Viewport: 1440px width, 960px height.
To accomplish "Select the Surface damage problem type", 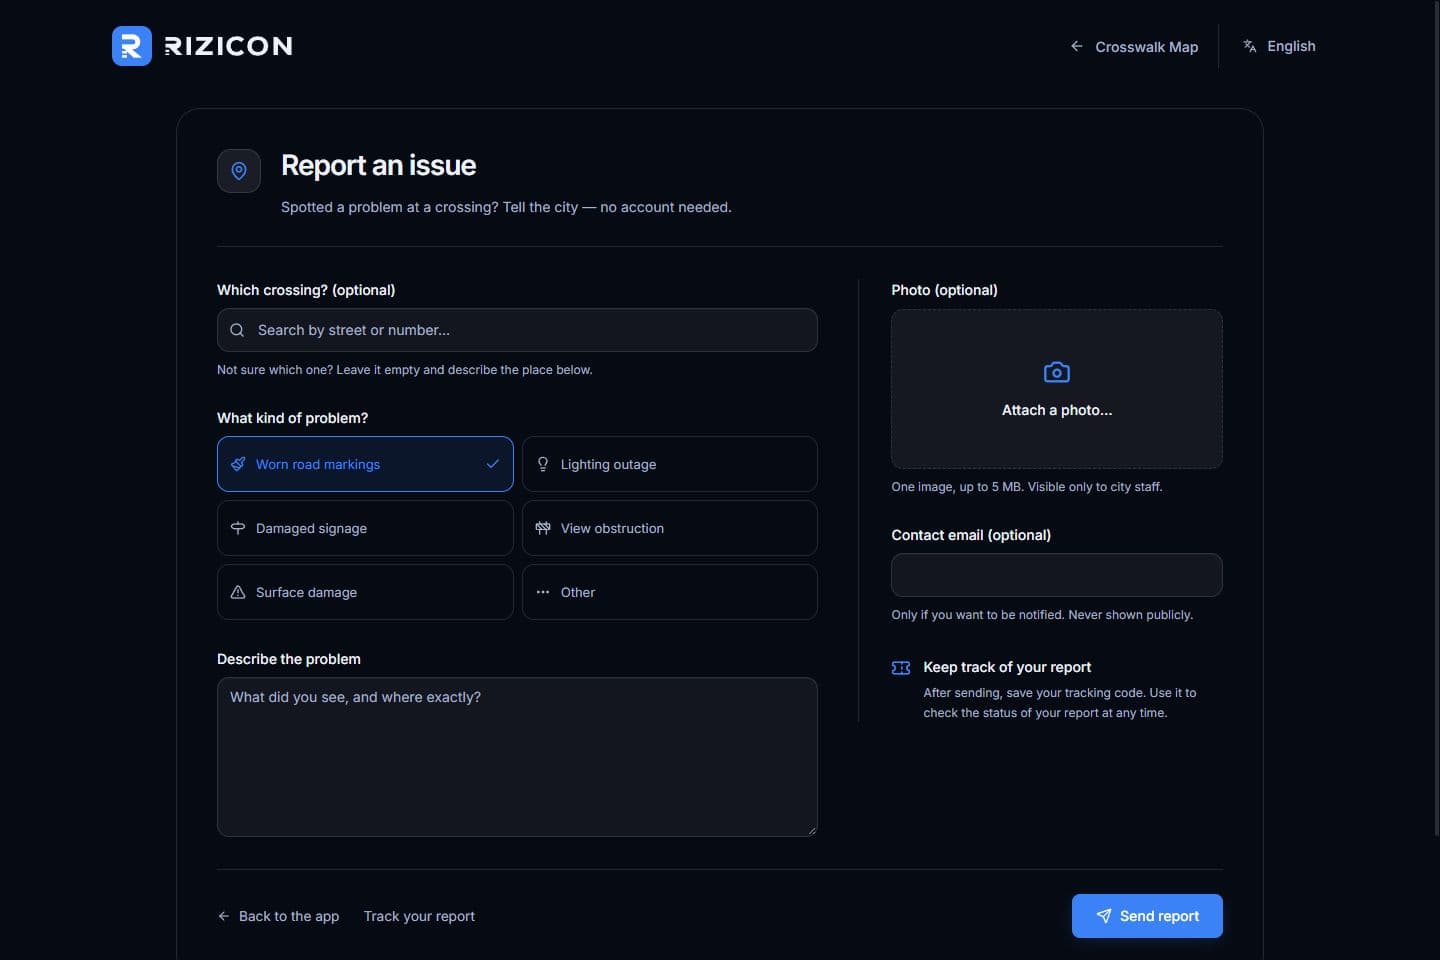I will [365, 592].
